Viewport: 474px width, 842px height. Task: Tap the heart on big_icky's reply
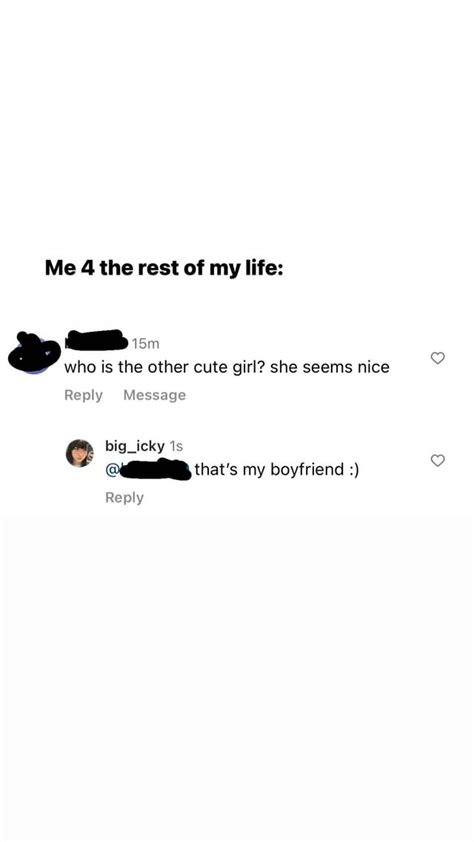[x=438, y=460]
